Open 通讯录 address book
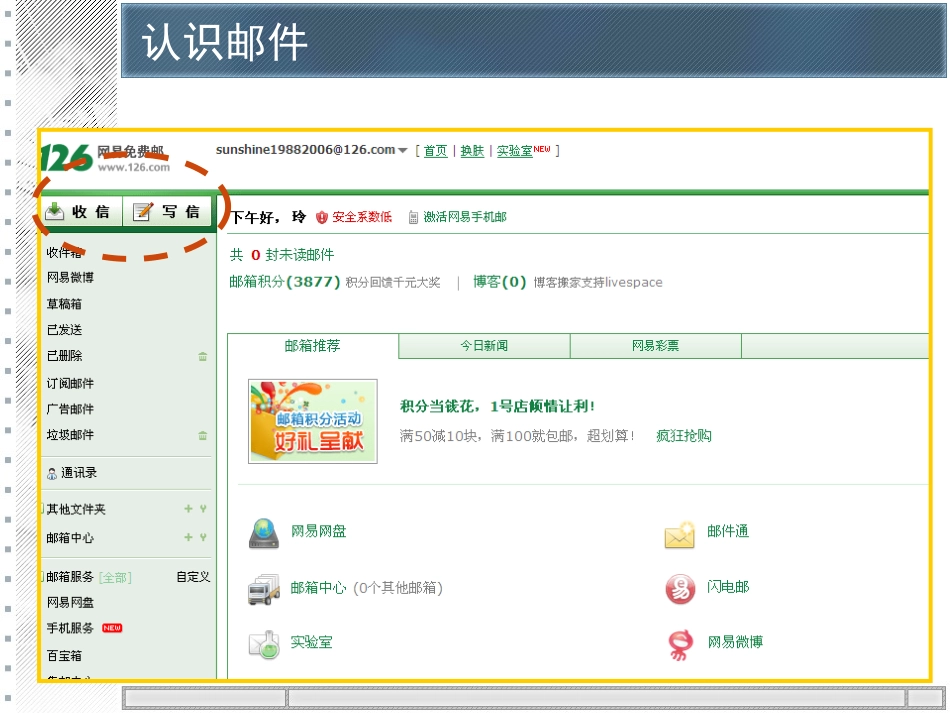950x713 pixels. click(79, 473)
